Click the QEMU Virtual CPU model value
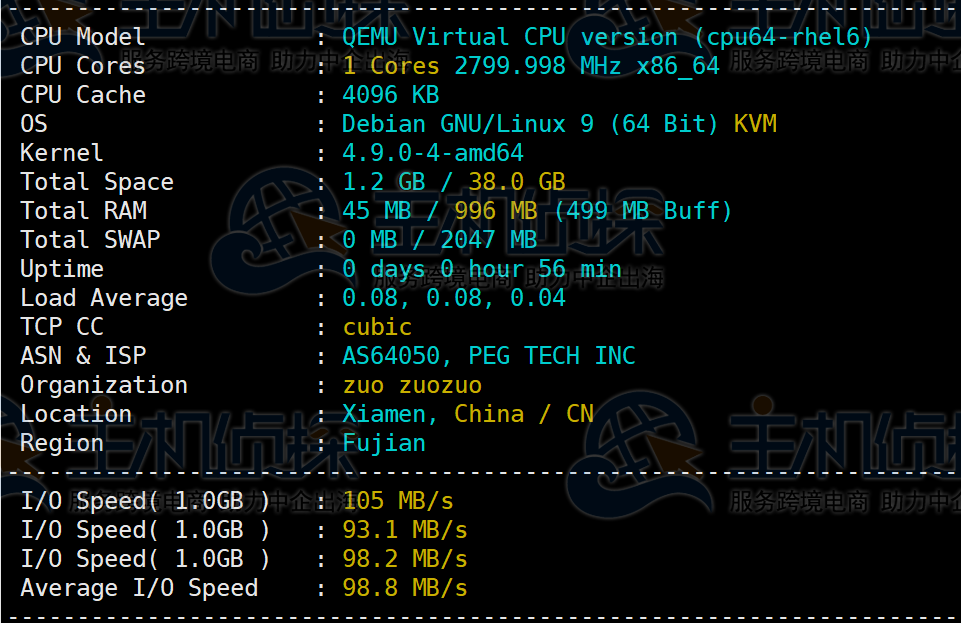Viewport: 961px width, 623px height. (607, 37)
